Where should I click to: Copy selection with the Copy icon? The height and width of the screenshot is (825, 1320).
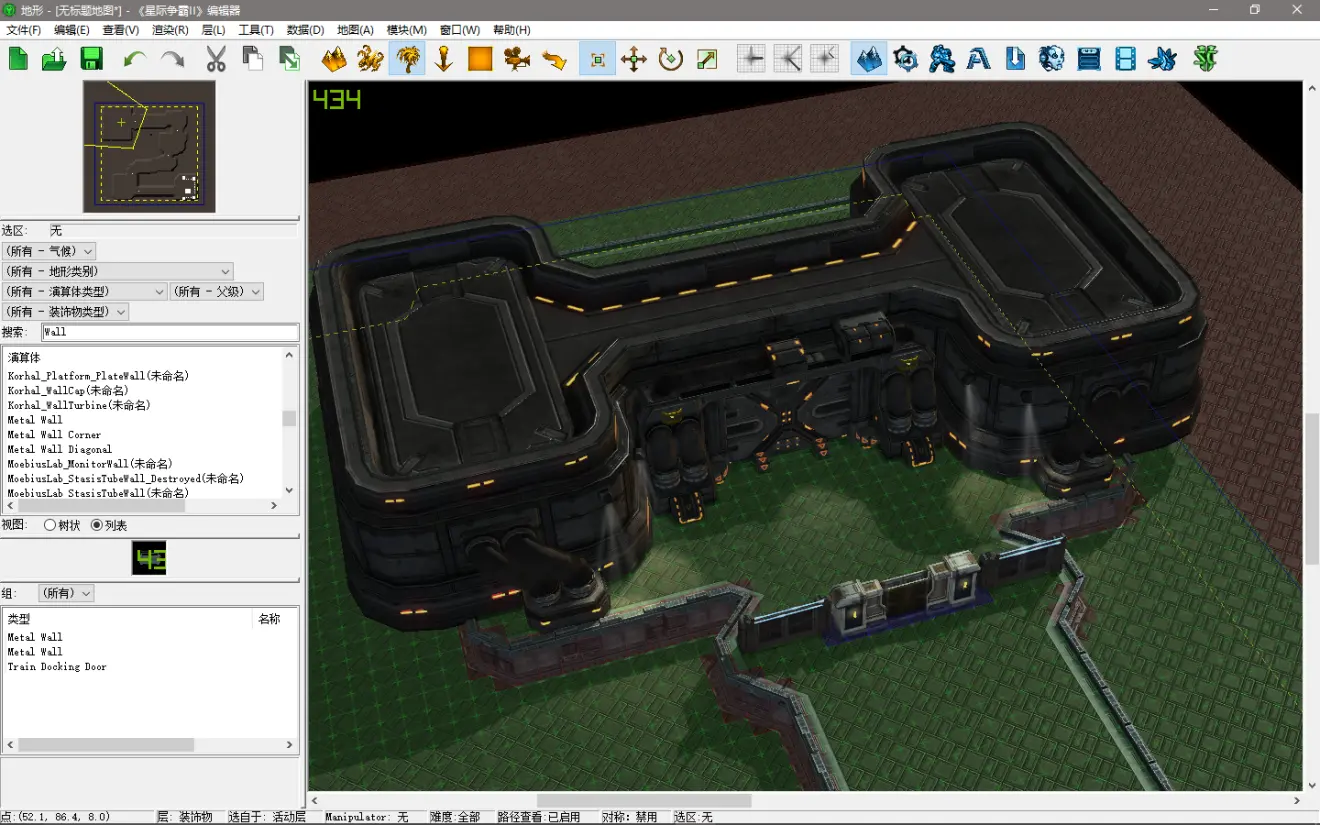click(x=252, y=59)
